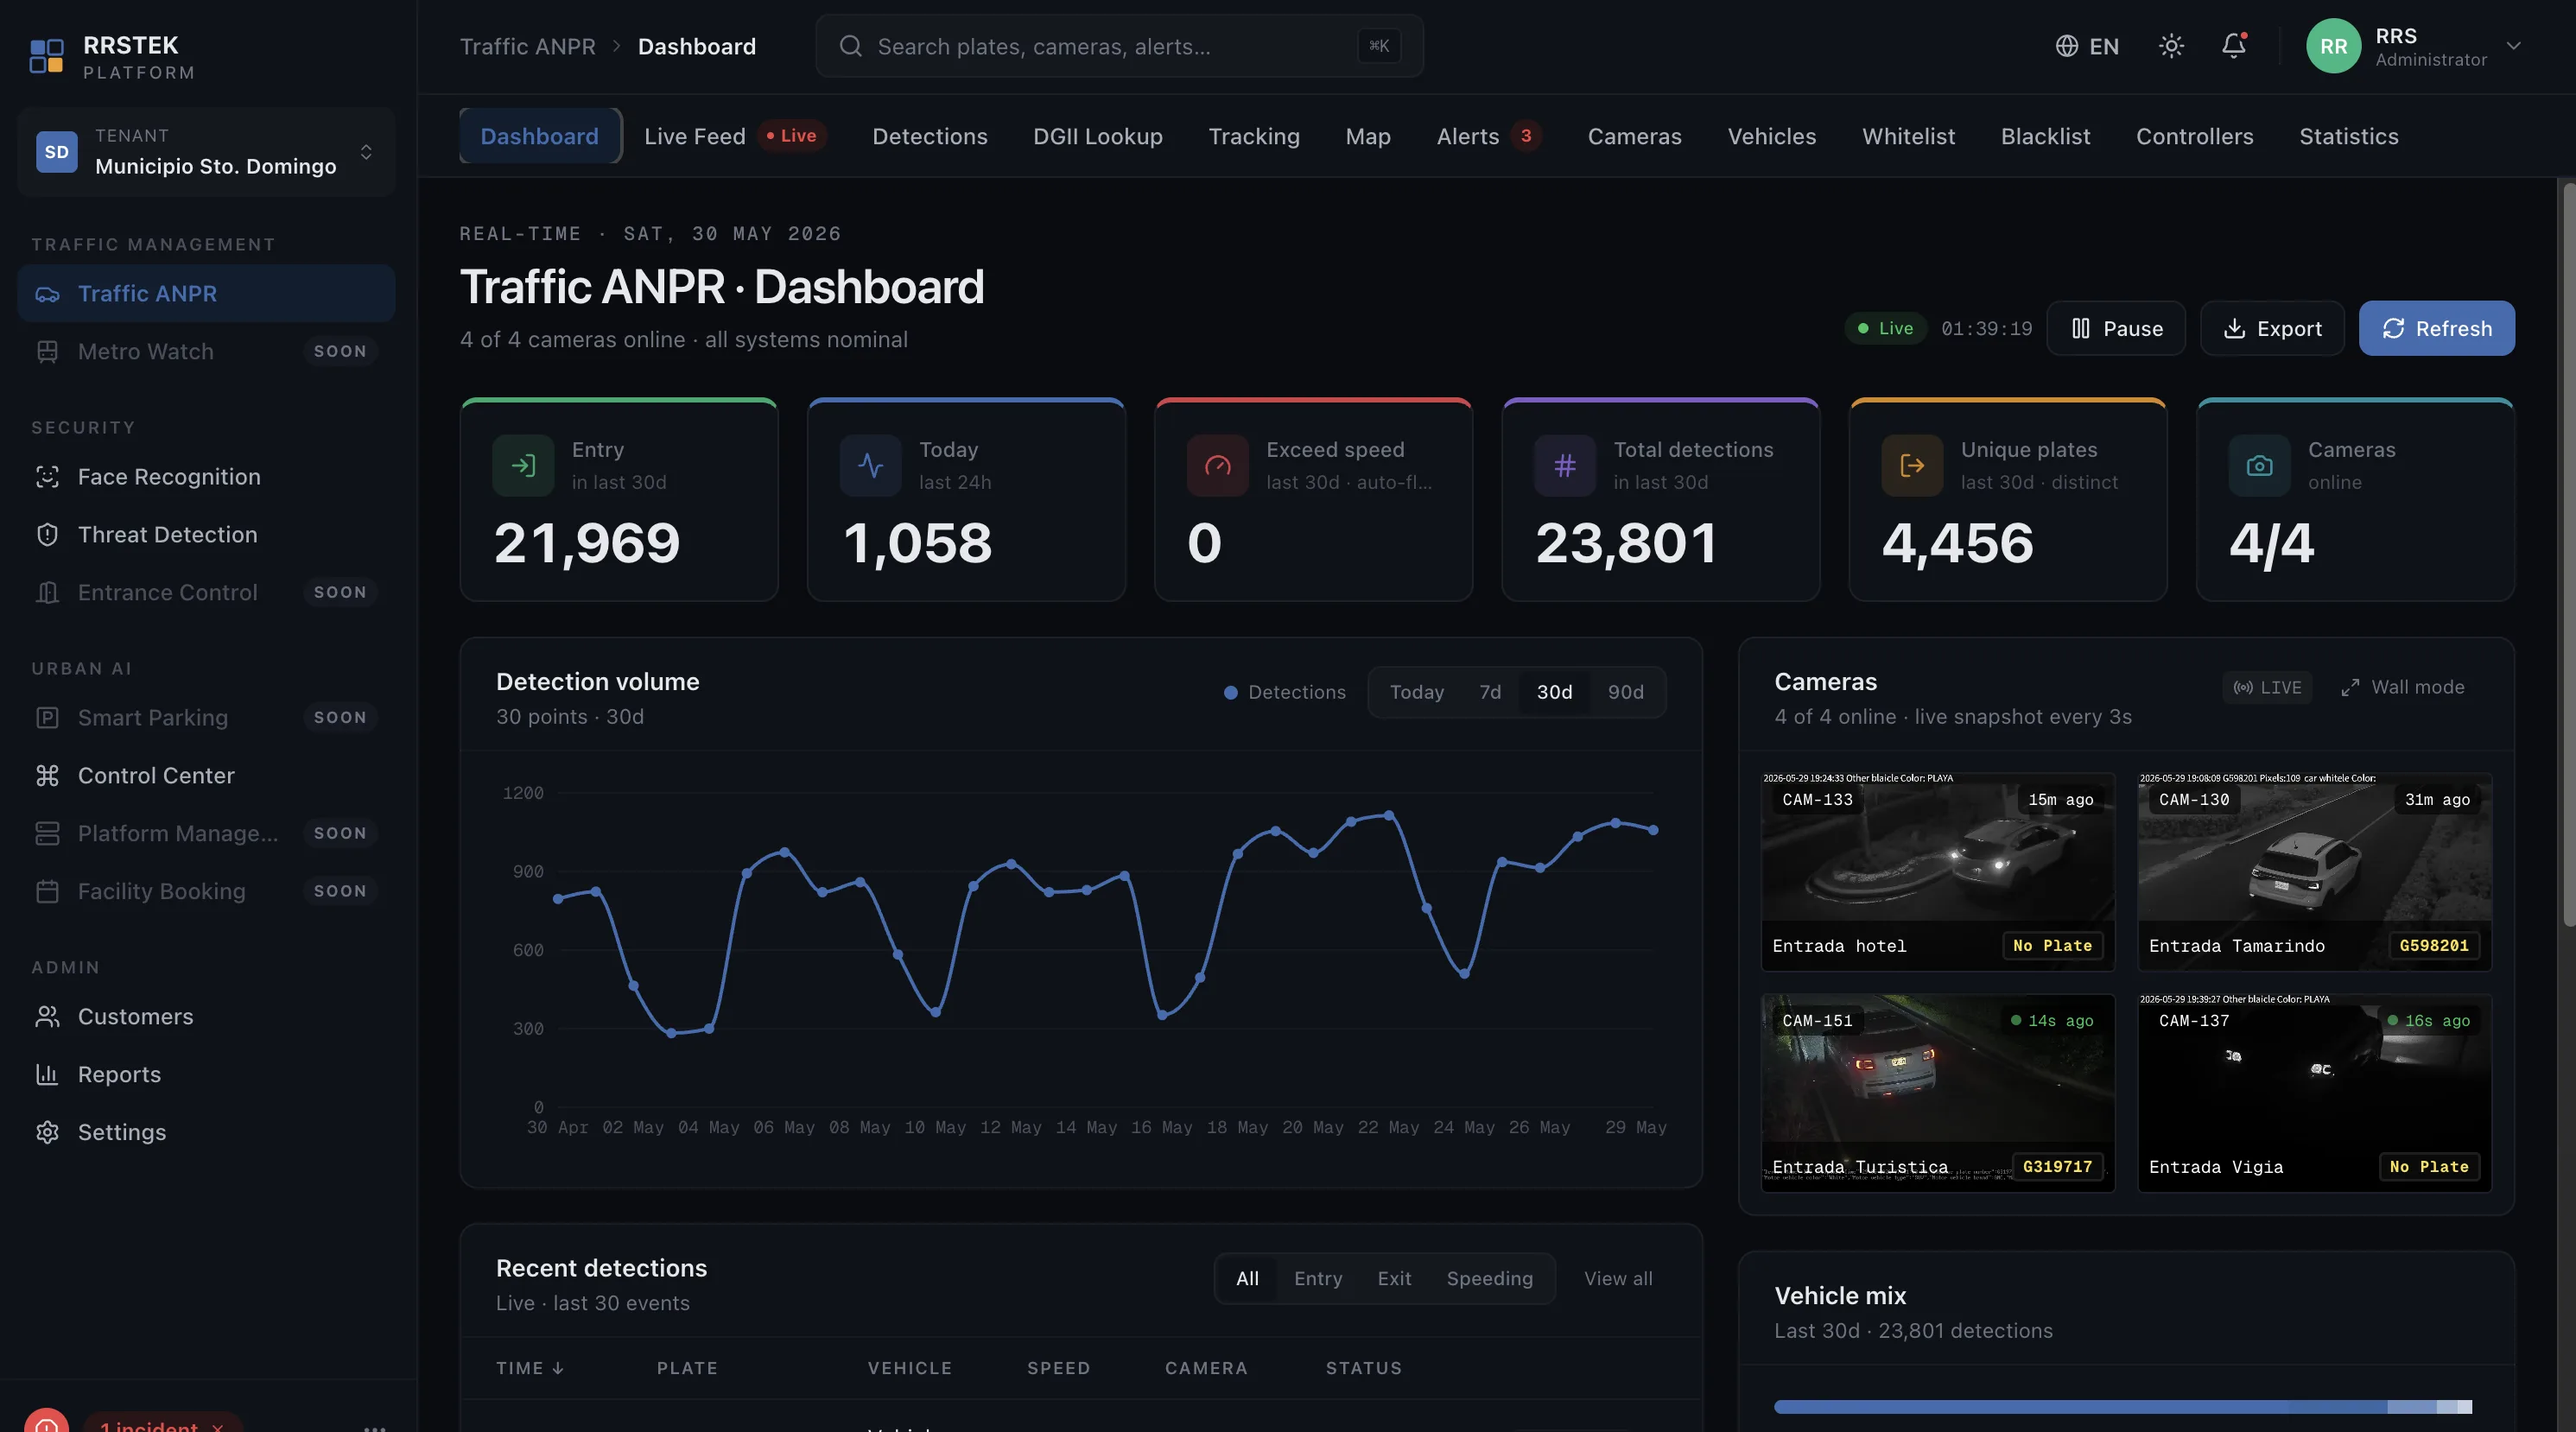Toggle the Cameras LIVE indicator
The height and width of the screenshot is (1432, 2576).
pyautogui.click(x=2267, y=687)
